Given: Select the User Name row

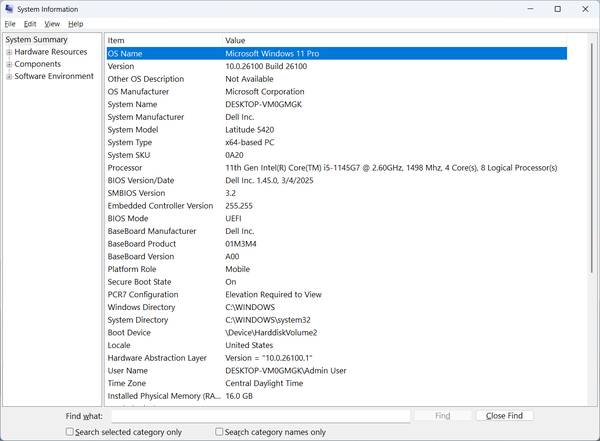Looking at the screenshot, I should (x=337, y=371).
